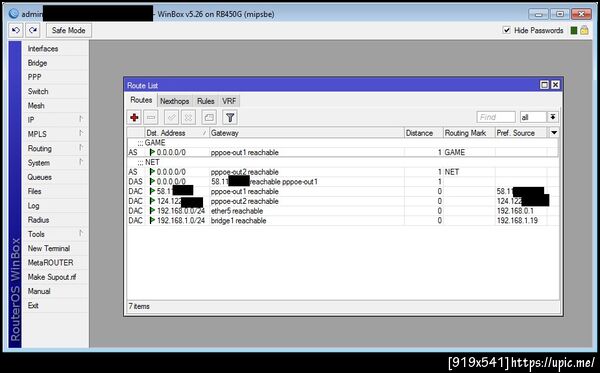Select the pppoe-out2 reachable NET route row
Screen dimensions: 600x373
(x=342, y=172)
